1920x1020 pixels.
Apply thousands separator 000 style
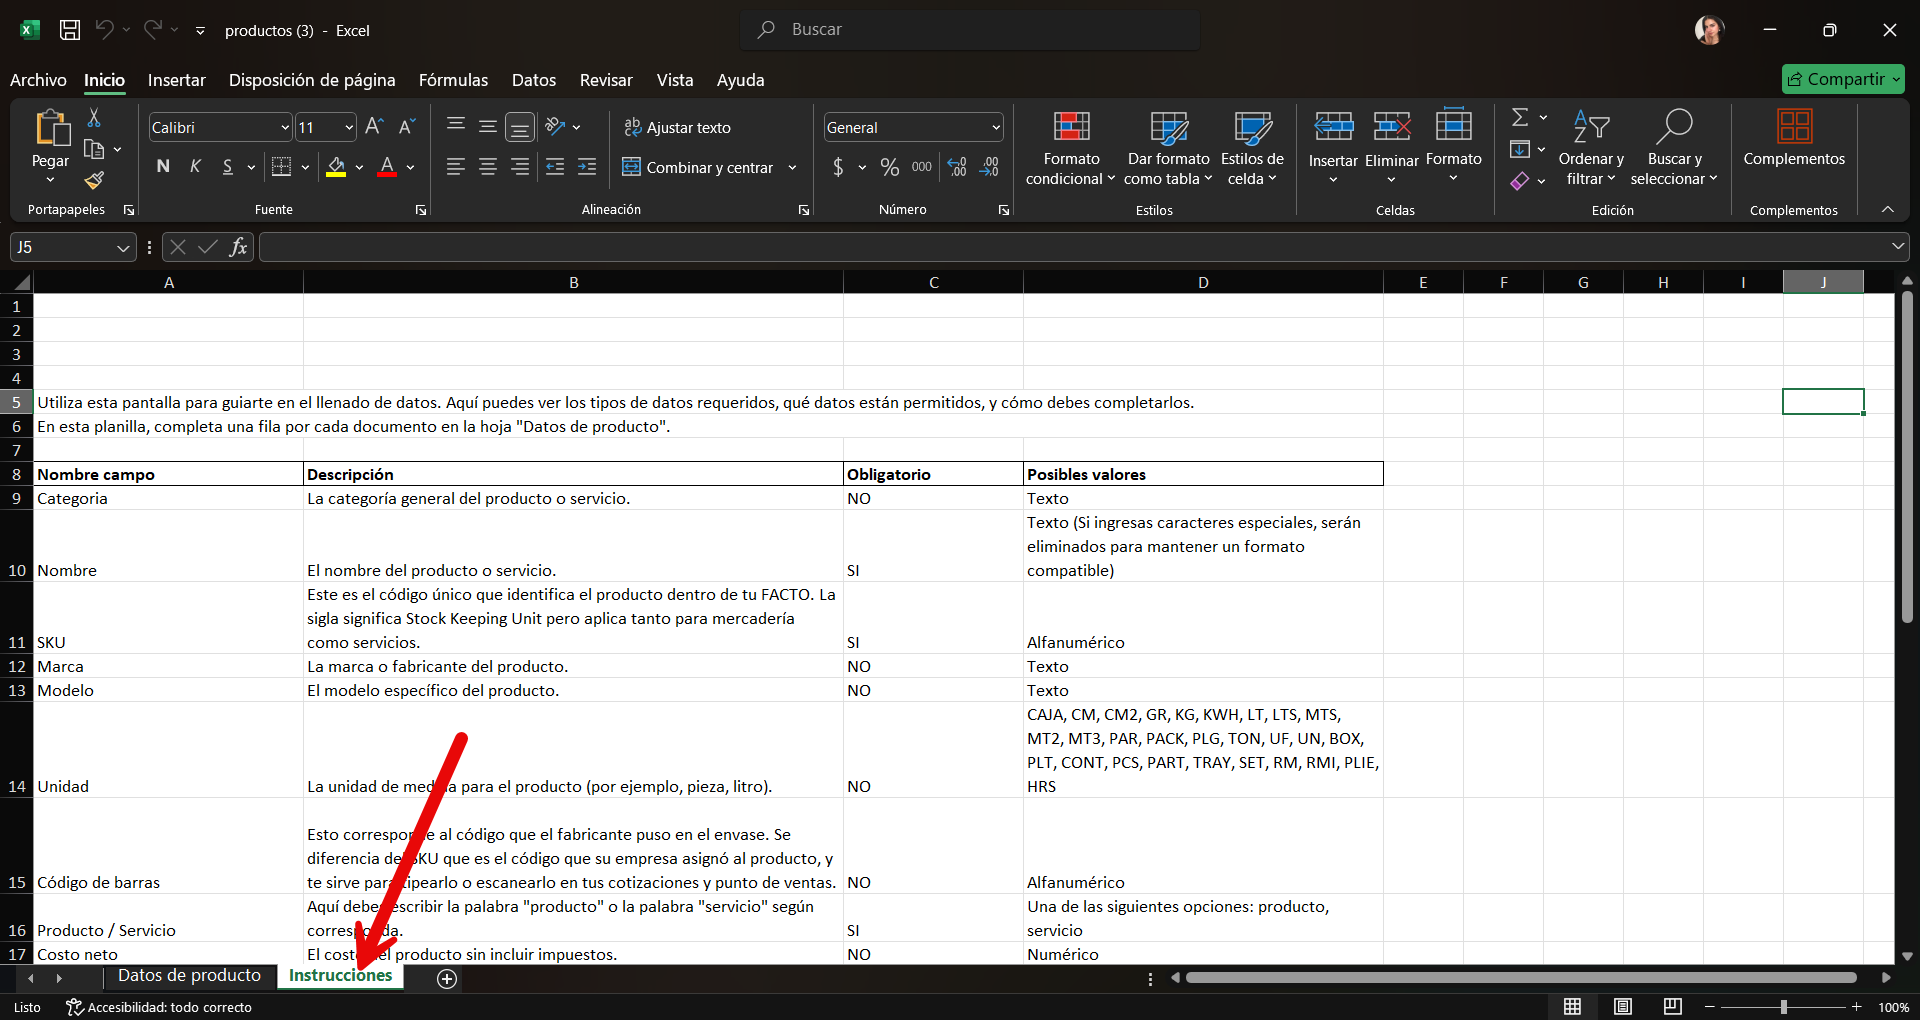[922, 167]
